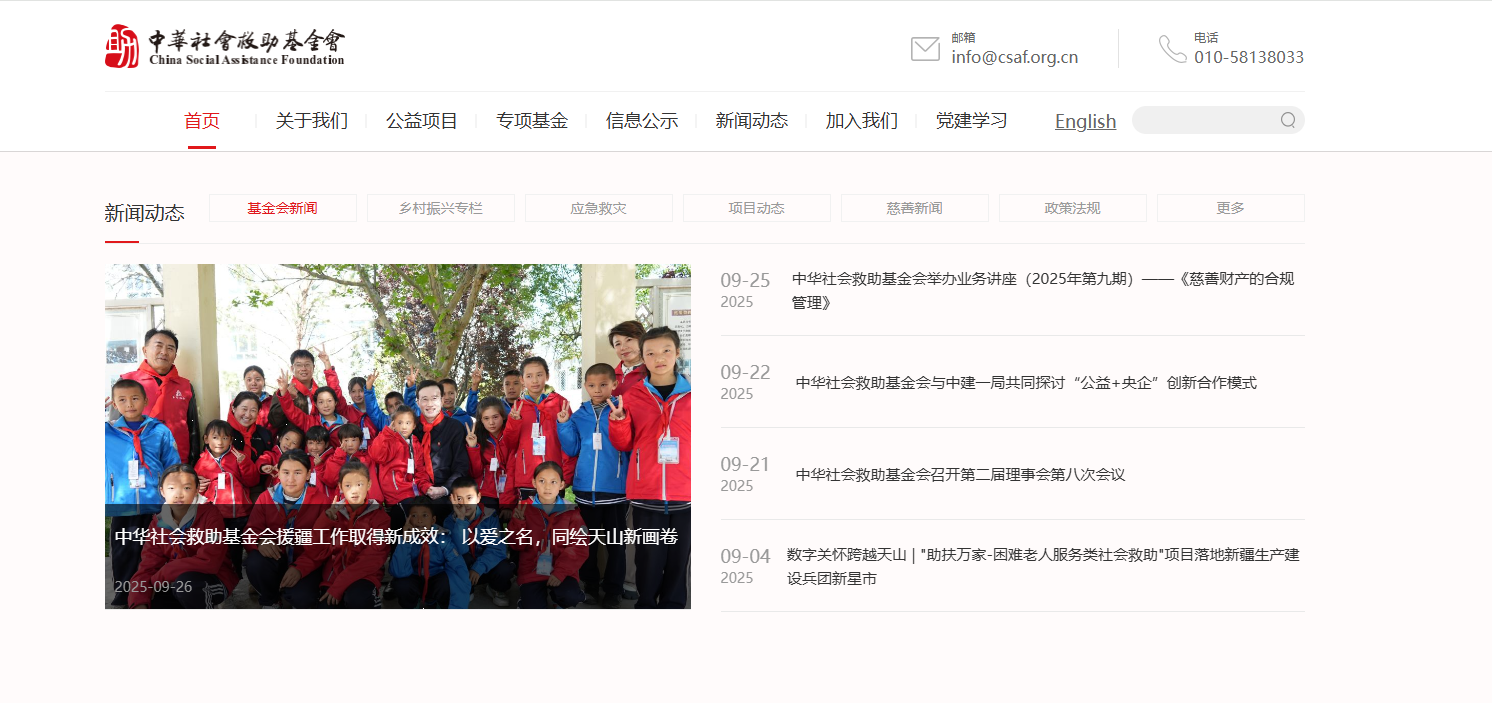
Task: Switch to the 乡村振兴专栏 tab
Action: click(441, 208)
